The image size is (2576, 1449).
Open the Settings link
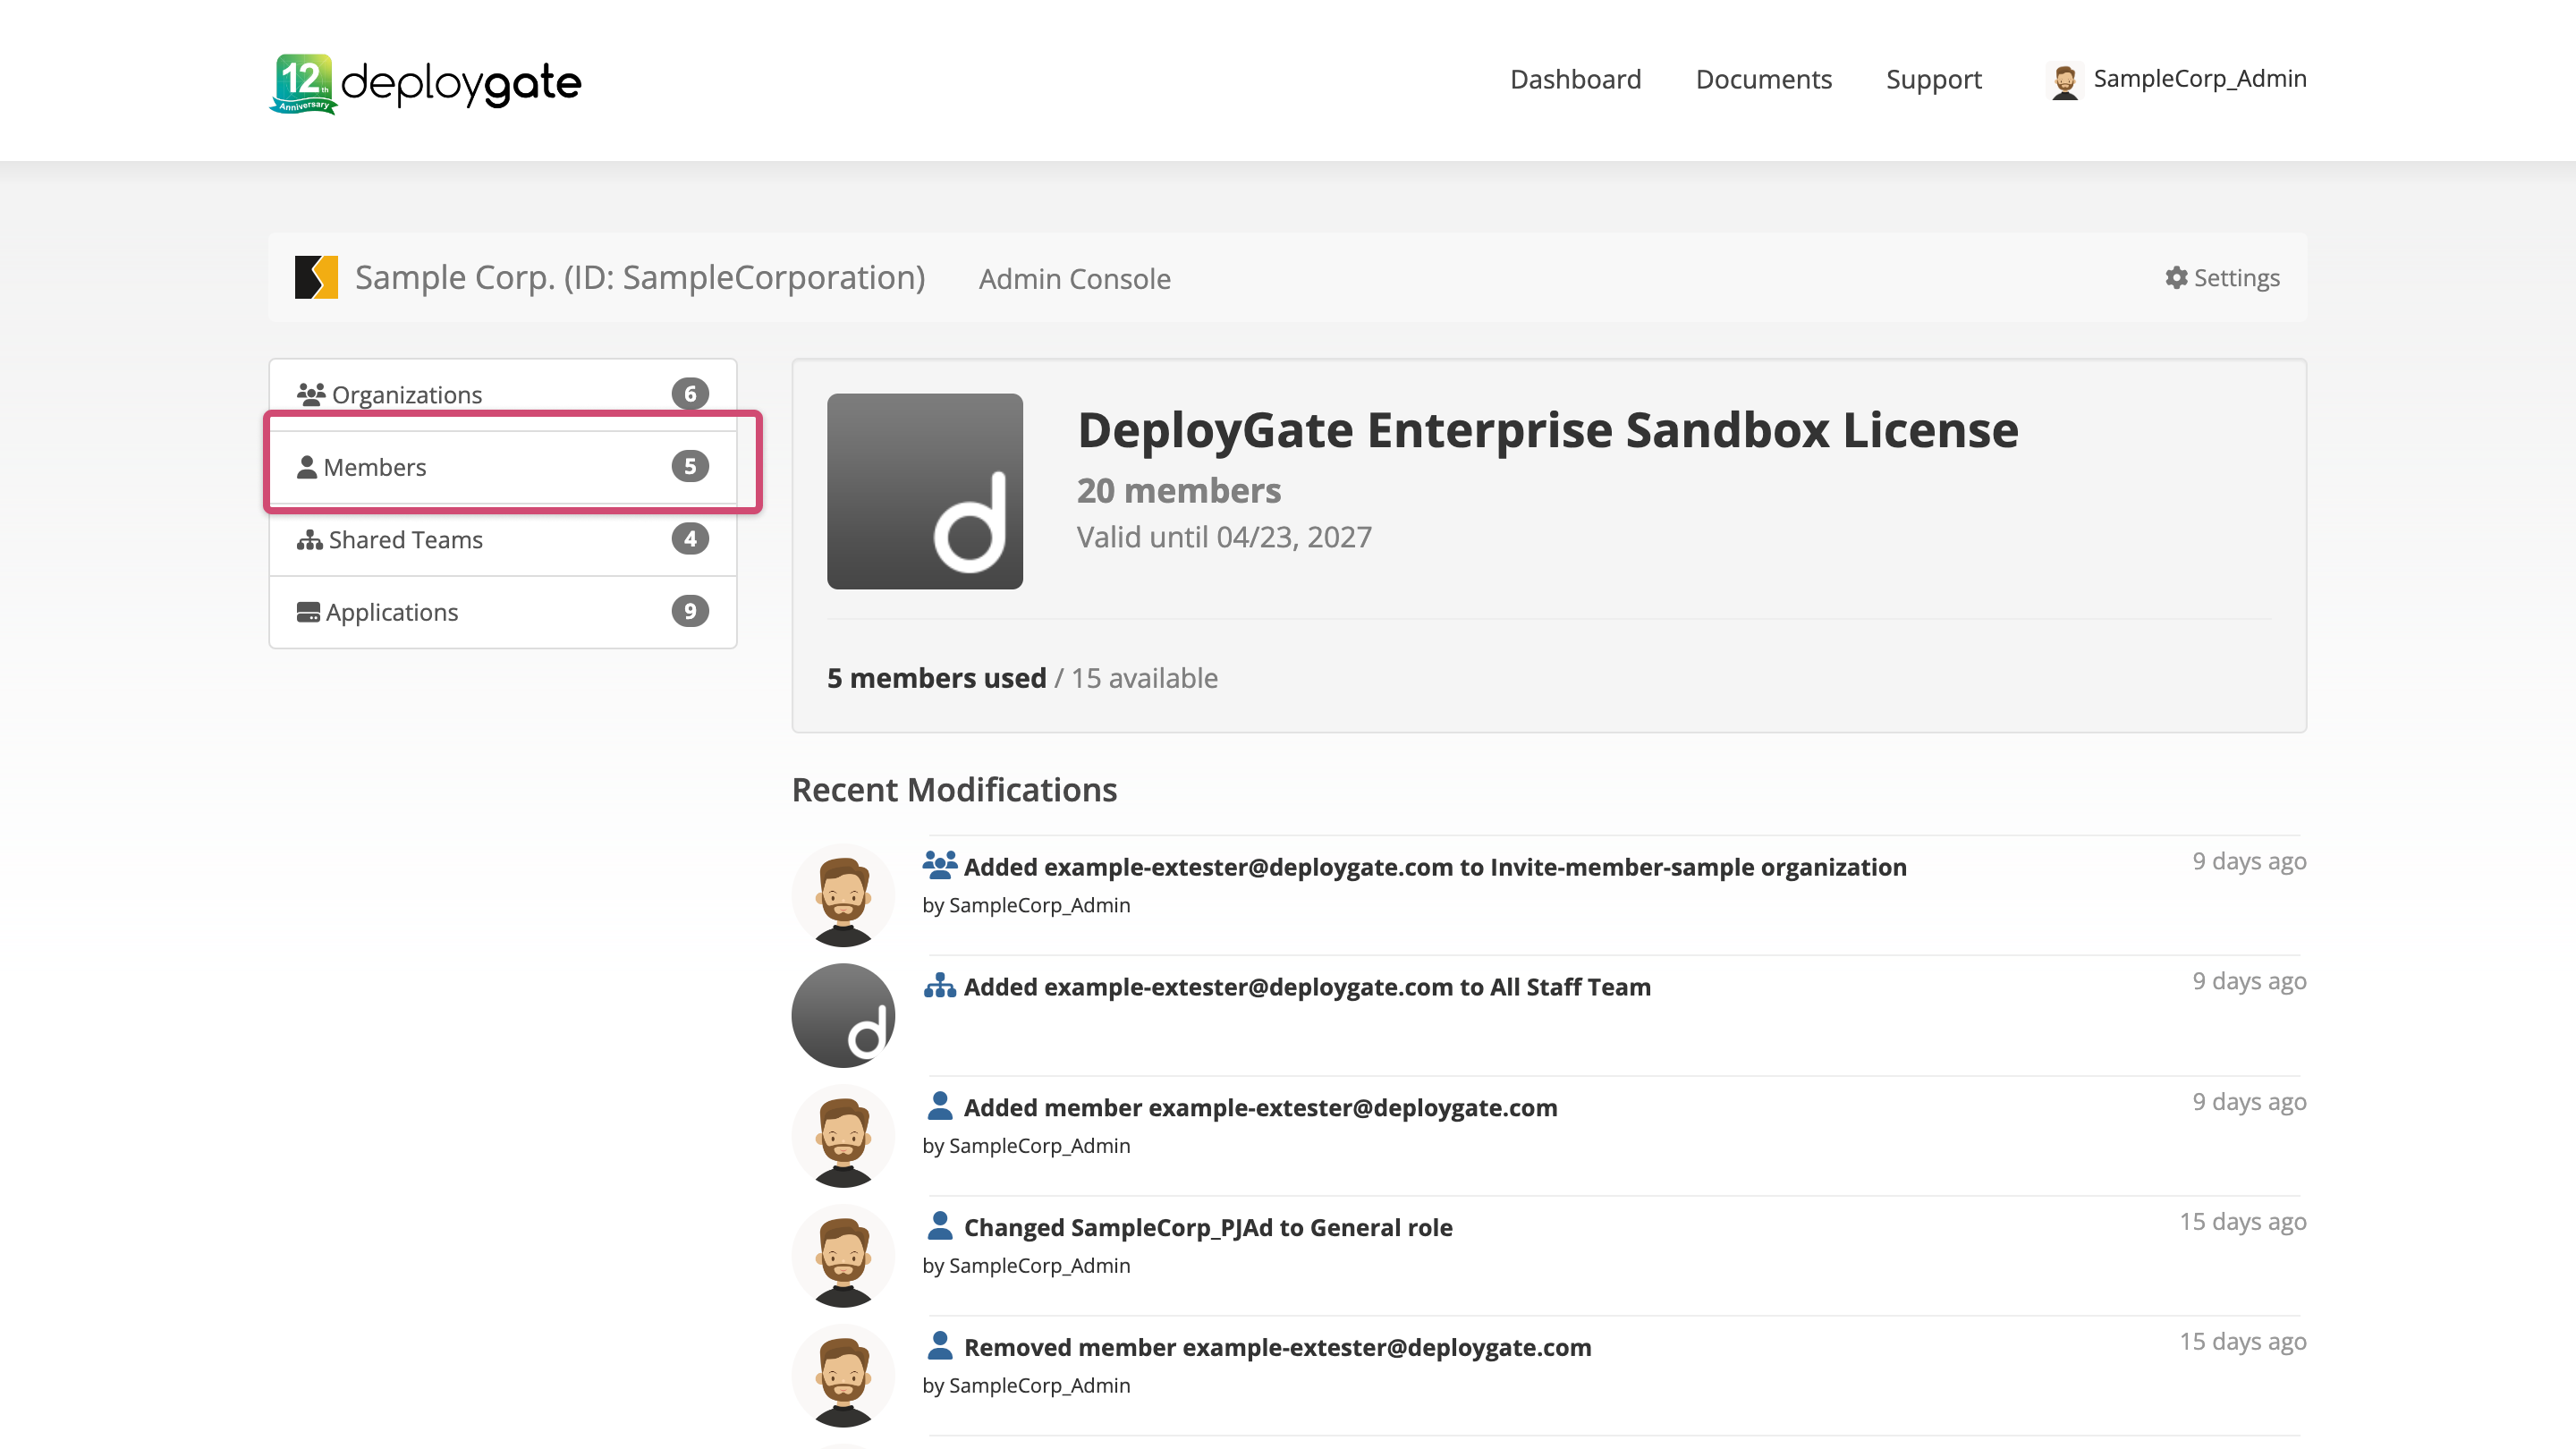[x=2222, y=277]
